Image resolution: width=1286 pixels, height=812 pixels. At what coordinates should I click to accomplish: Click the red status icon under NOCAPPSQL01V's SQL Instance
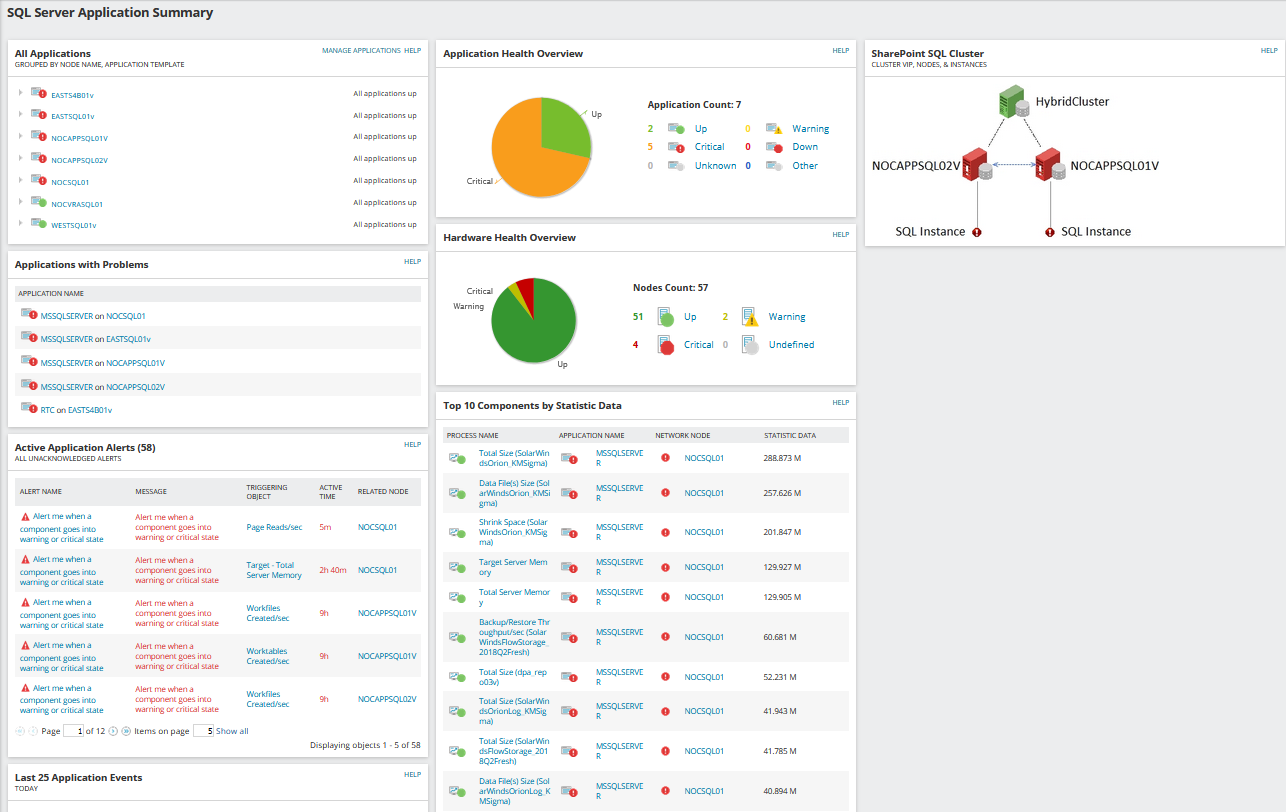pos(1050,232)
